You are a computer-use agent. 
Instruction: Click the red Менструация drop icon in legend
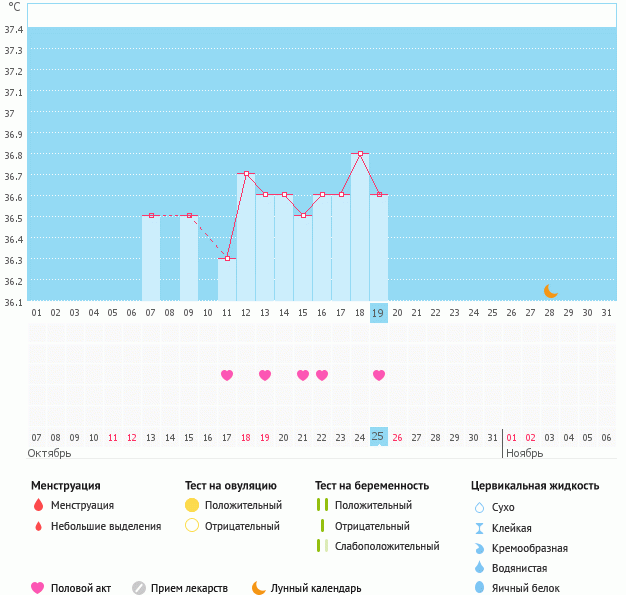(x=38, y=506)
